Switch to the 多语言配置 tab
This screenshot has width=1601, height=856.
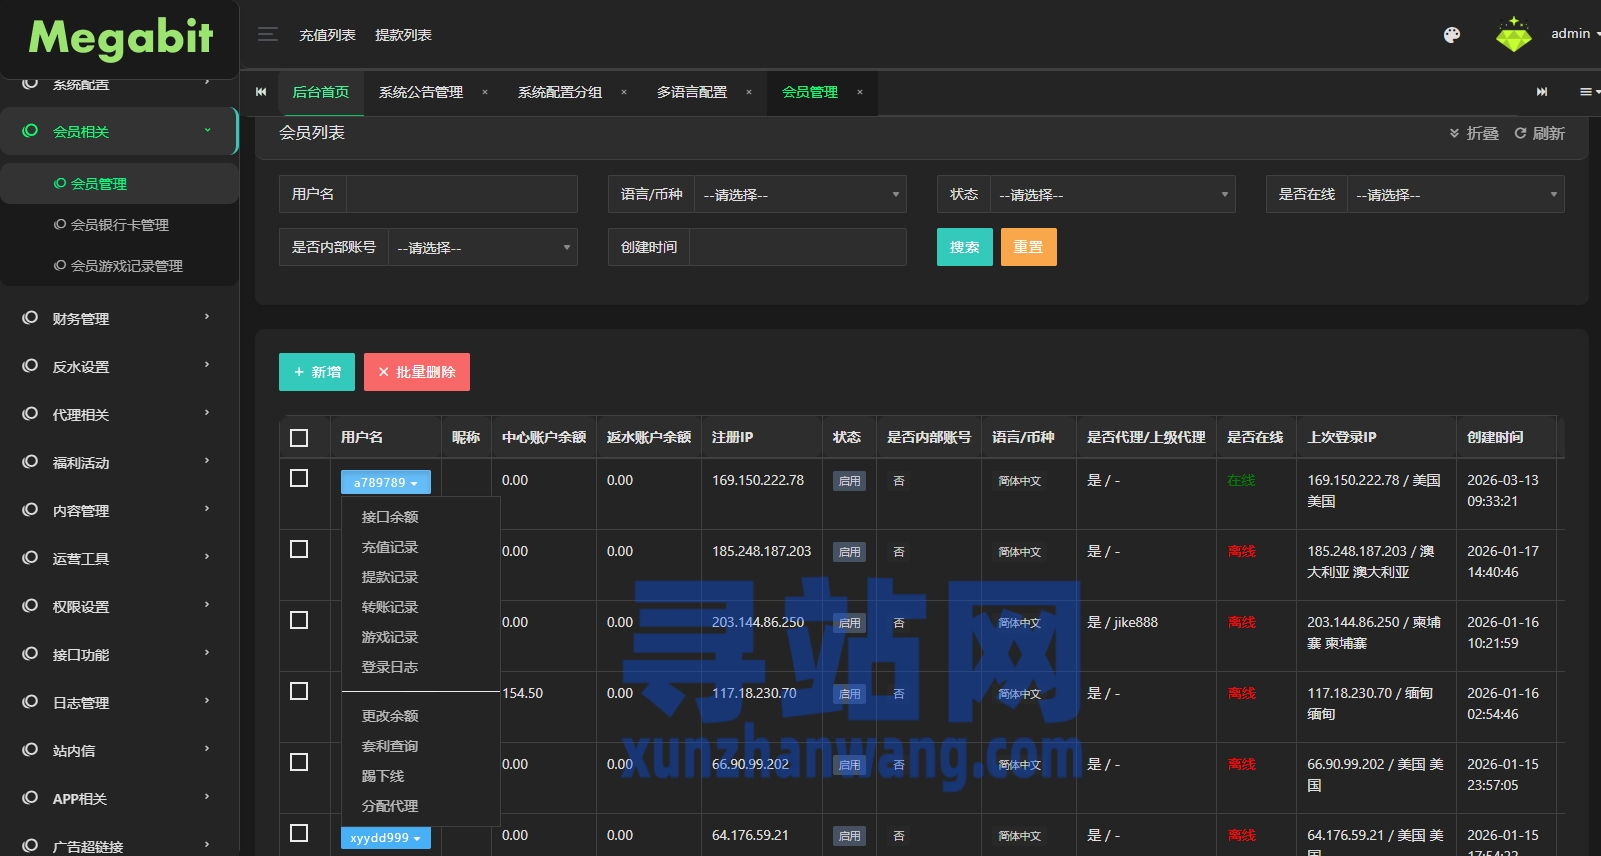pos(692,92)
